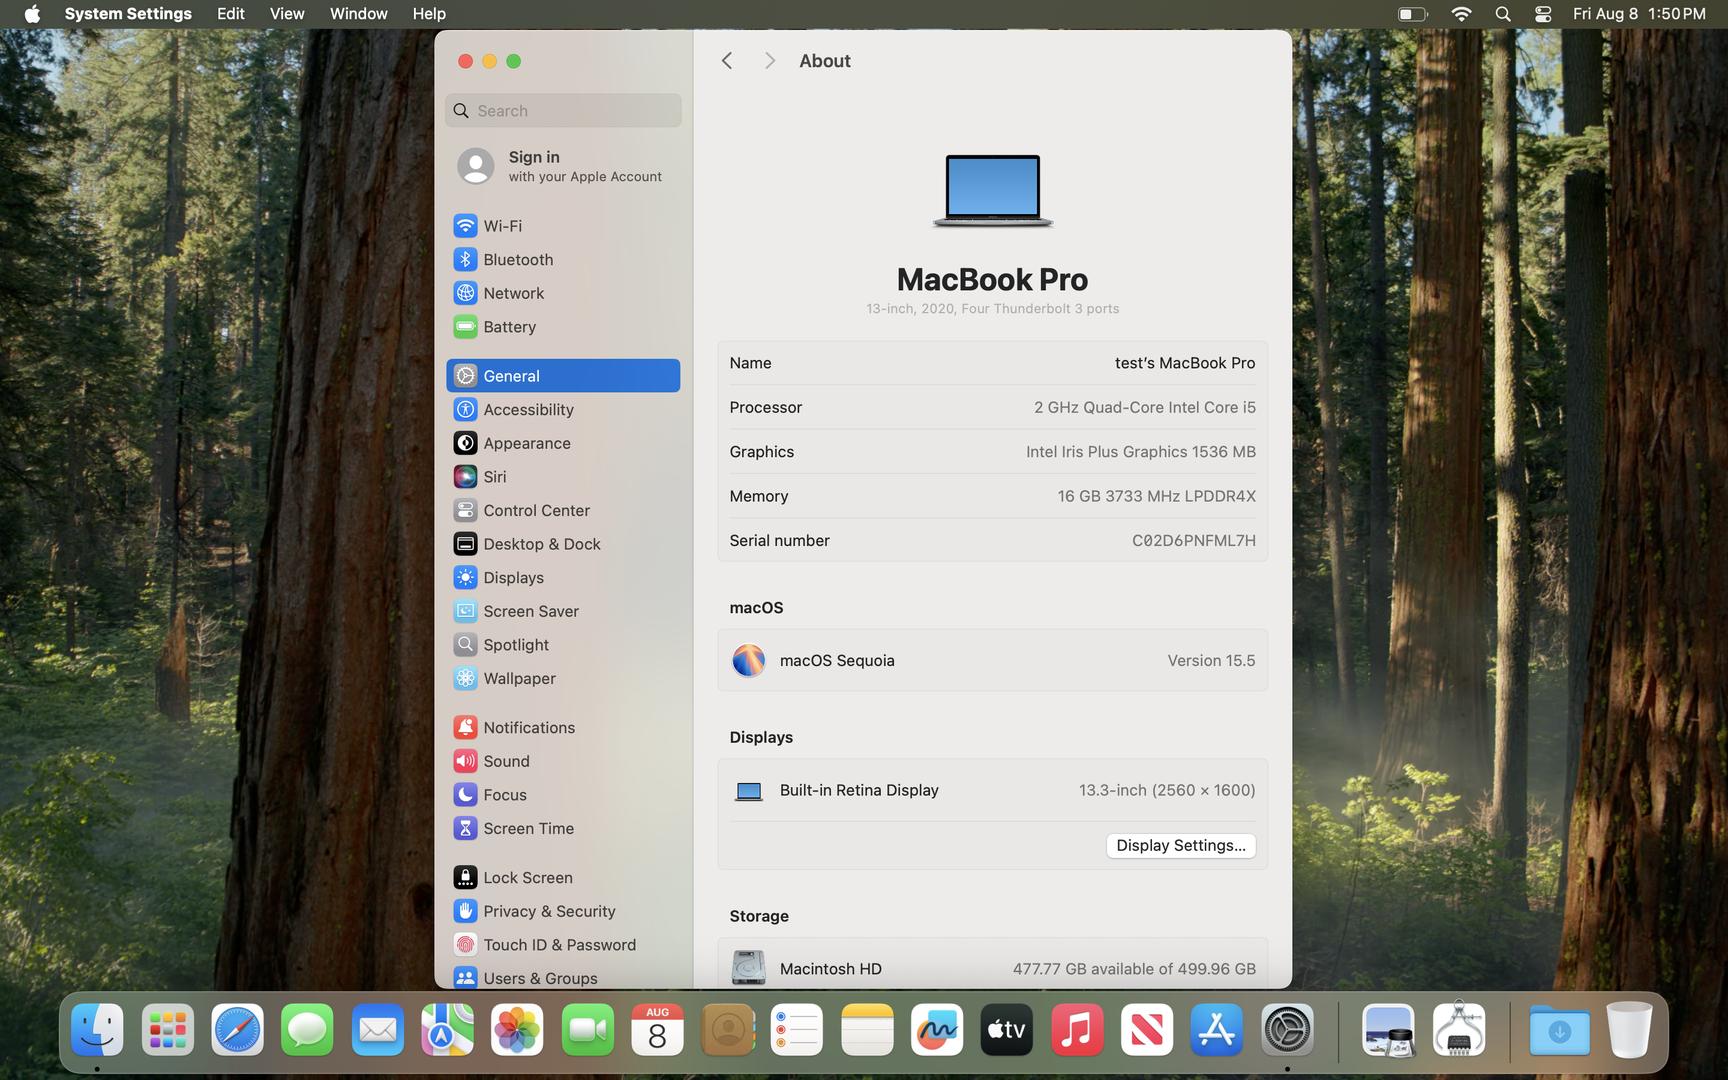Image resolution: width=1728 pixels, height=1080 pixels.
Task: Open Freeform from the Dock
Action: click(x=937, y=1030)
